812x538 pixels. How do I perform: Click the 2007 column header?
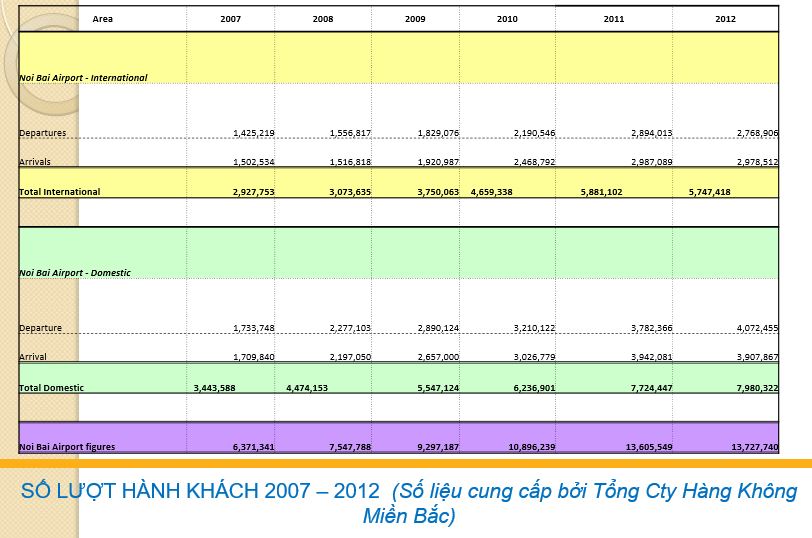click(230, 19)
